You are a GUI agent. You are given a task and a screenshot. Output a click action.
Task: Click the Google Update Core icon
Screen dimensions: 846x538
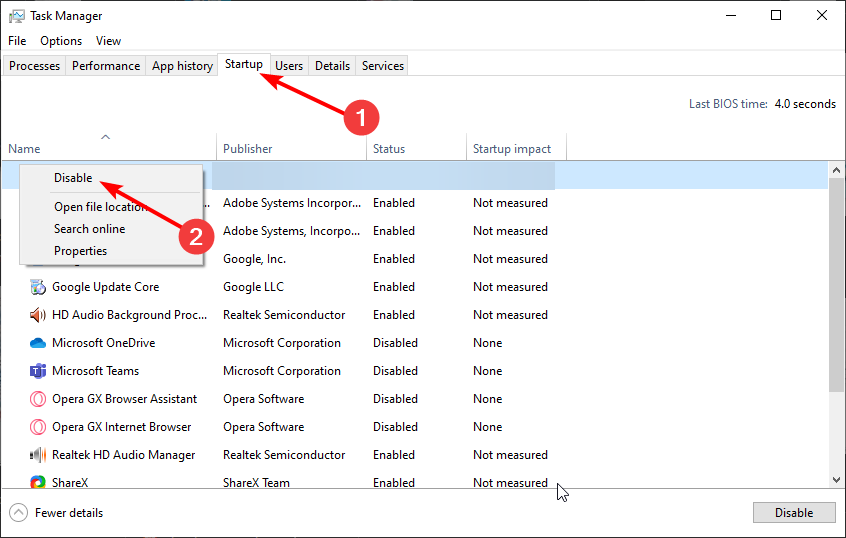38,287
